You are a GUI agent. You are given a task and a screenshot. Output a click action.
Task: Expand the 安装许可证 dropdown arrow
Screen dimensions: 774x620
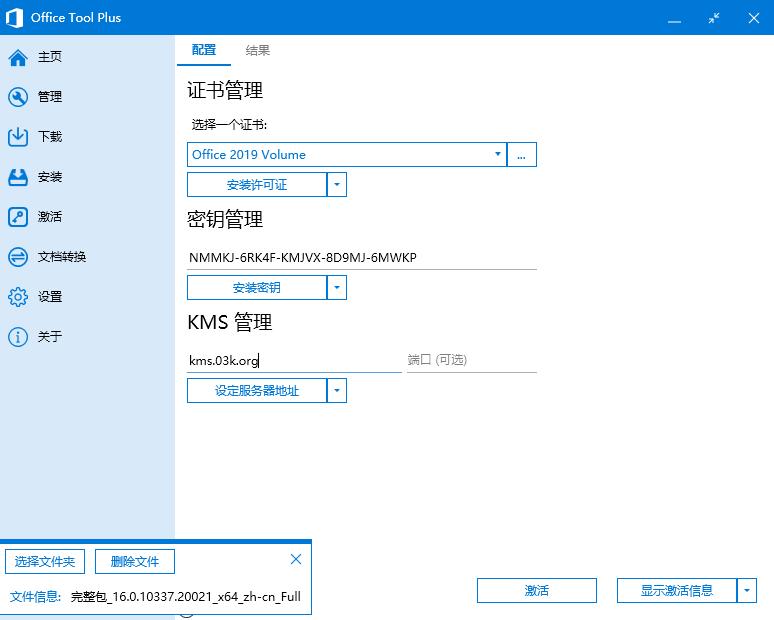[x=337, y=185]
